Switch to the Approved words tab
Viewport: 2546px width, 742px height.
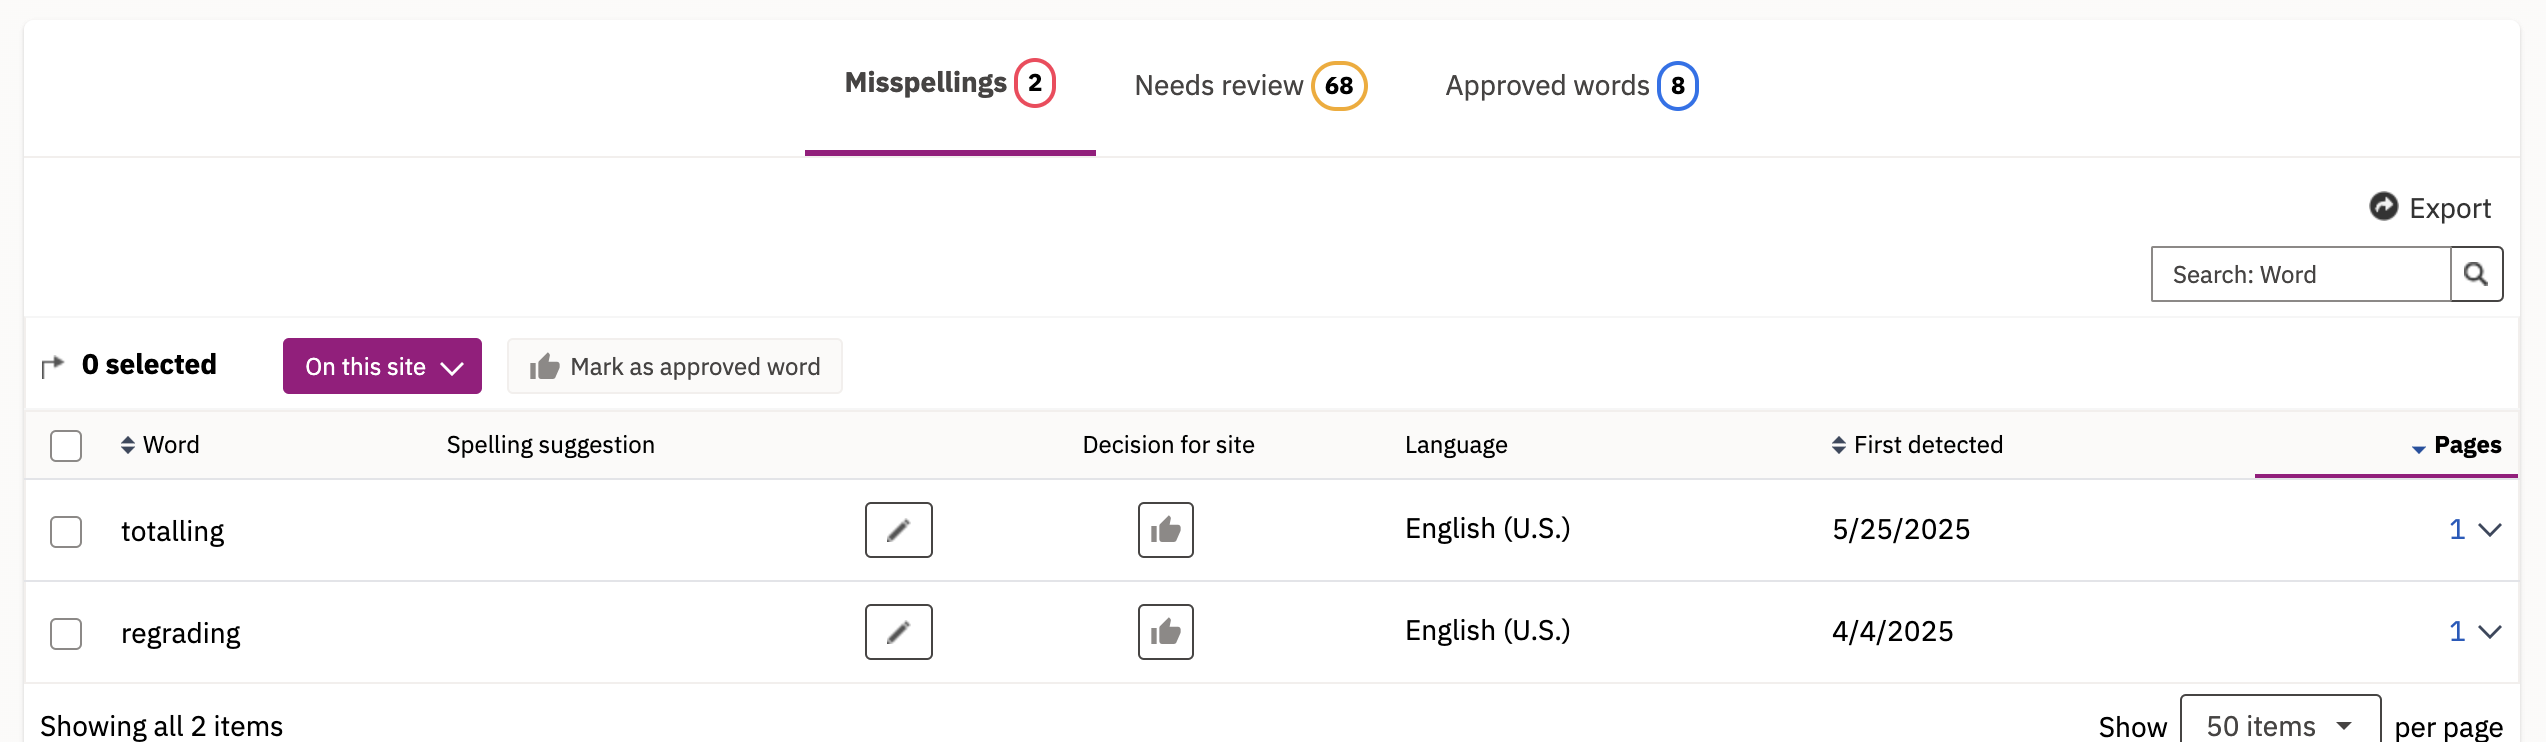point(1570,86)
